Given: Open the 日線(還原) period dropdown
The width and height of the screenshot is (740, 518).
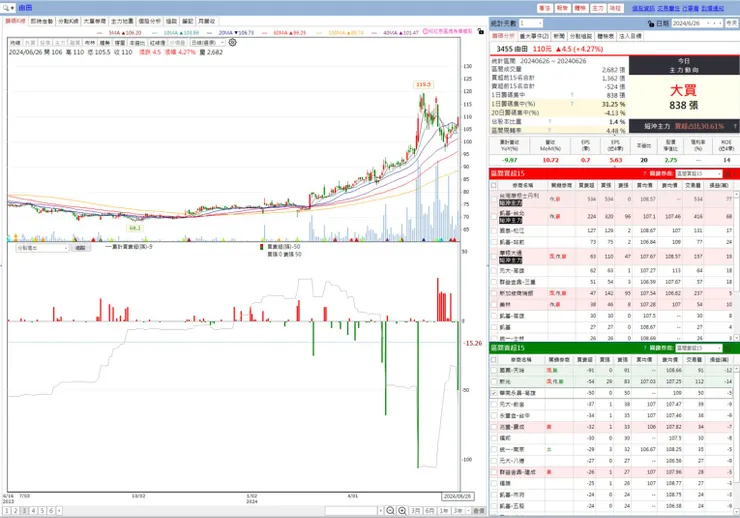Looking at the screenshot, I should tap(208, 43).
